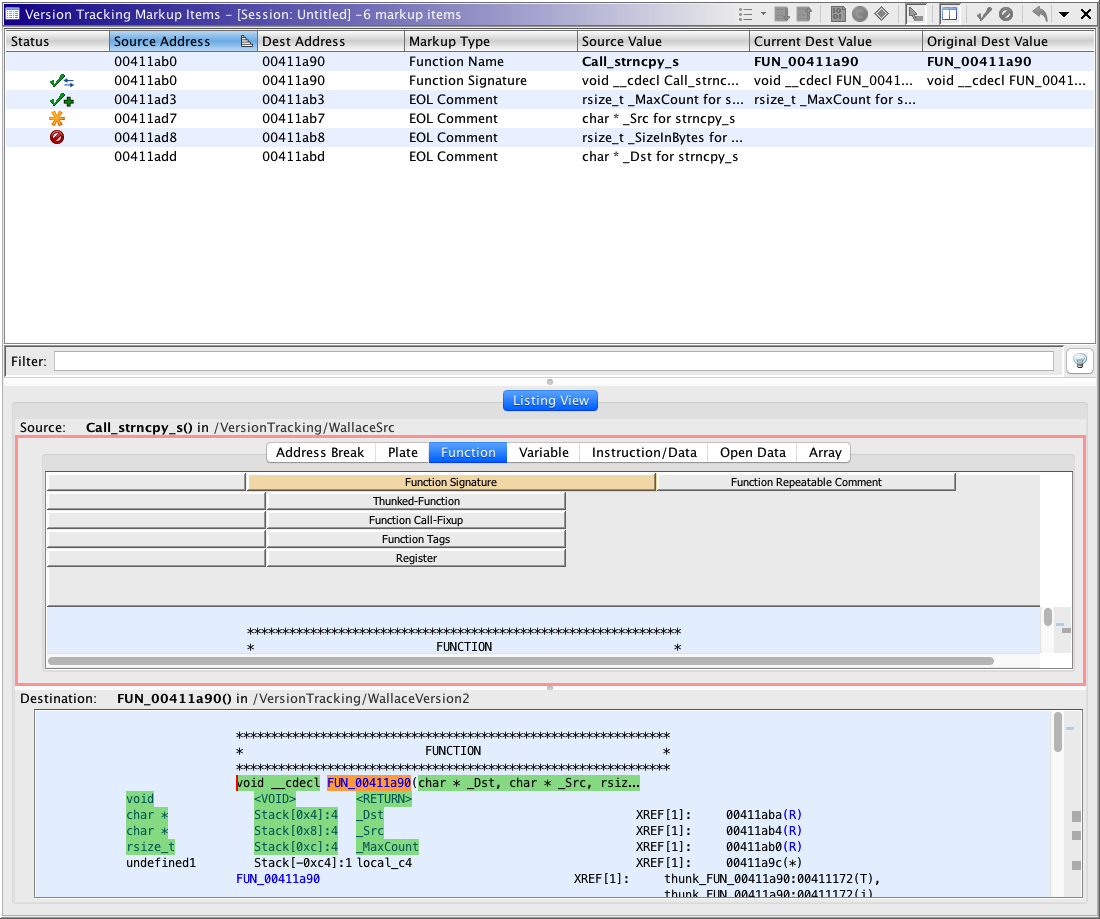Click the Function Repeatable Comment field
This screenshot has height=919, width=1100.
(806, 482)
